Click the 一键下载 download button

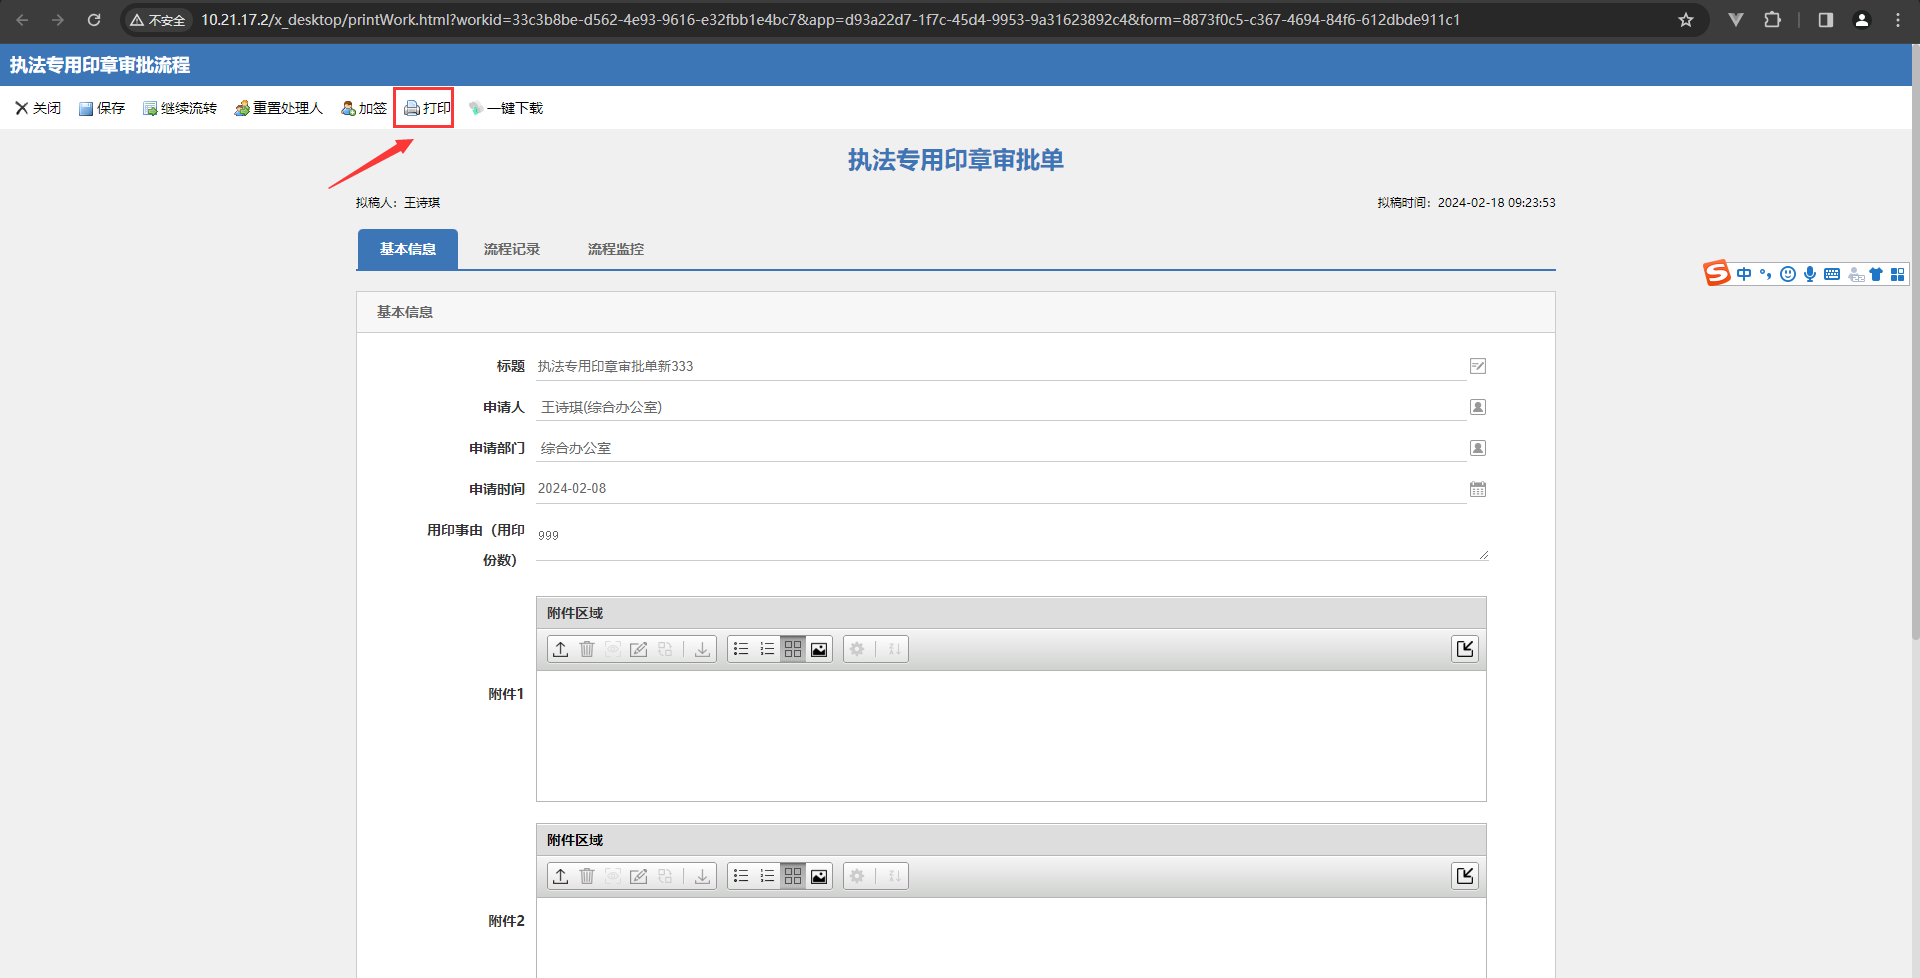[506, 108]
